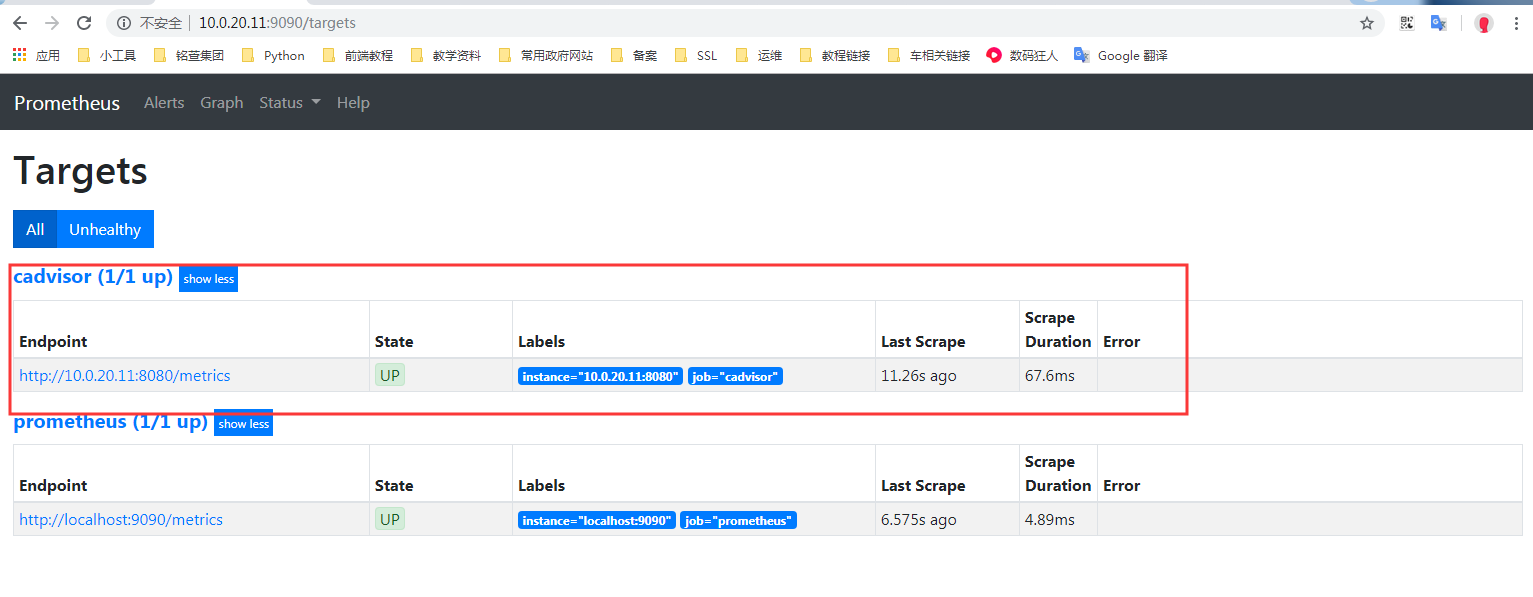Click the Targets page heading
The width and height of the screenshot is (1533, 597).
(x=80, y=172)
